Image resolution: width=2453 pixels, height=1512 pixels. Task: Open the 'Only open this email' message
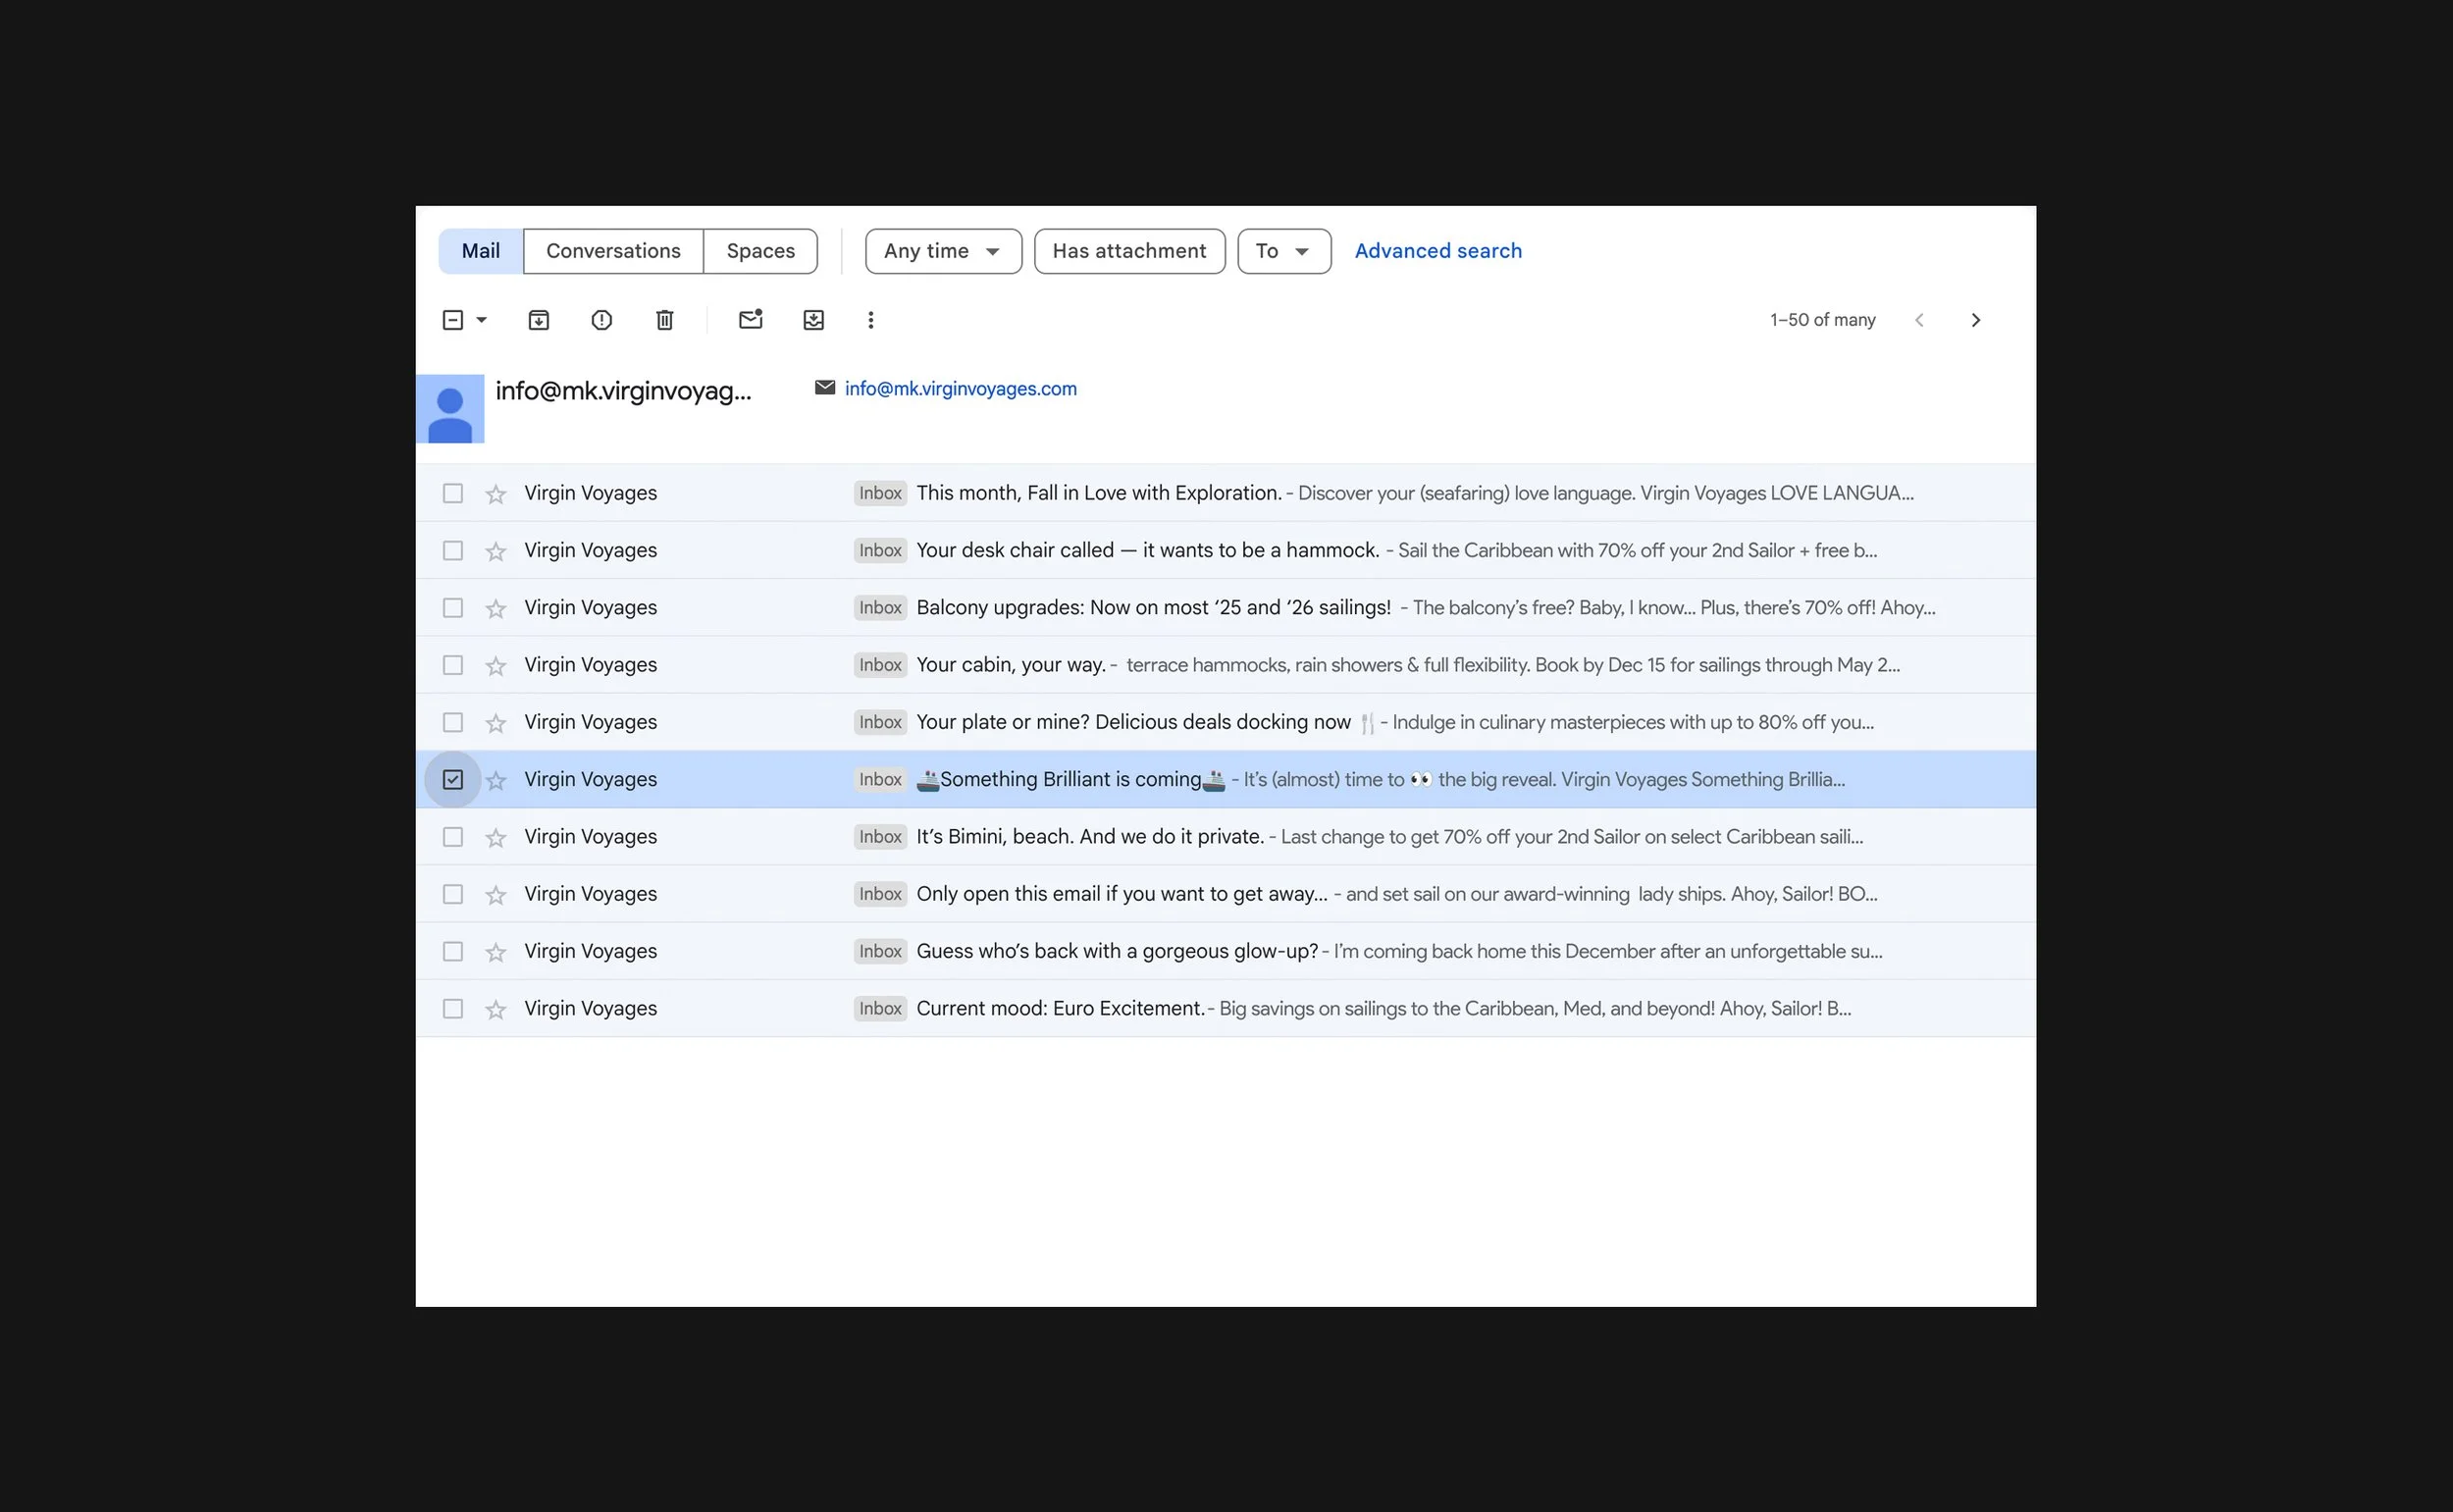[x=1225, y=894]
